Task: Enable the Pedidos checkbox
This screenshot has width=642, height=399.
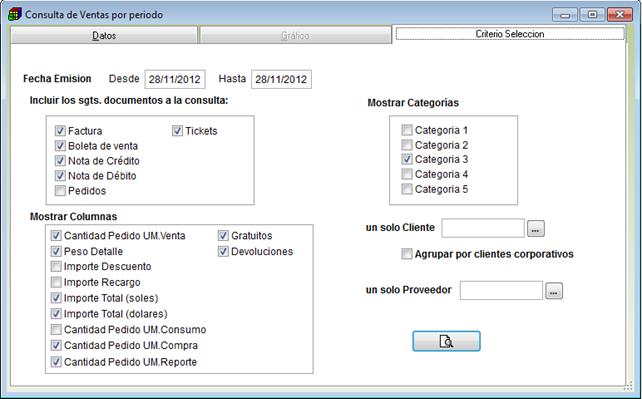Action: [x=60, y=191]
